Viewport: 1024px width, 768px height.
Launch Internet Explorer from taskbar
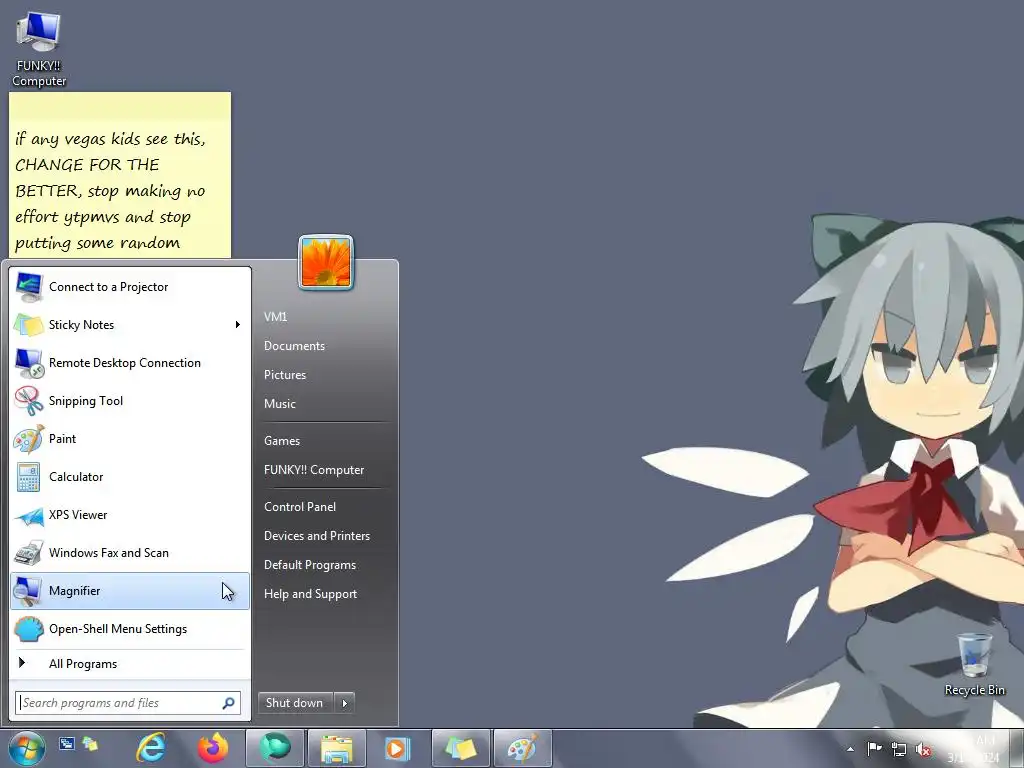click(x=150, y=748)
